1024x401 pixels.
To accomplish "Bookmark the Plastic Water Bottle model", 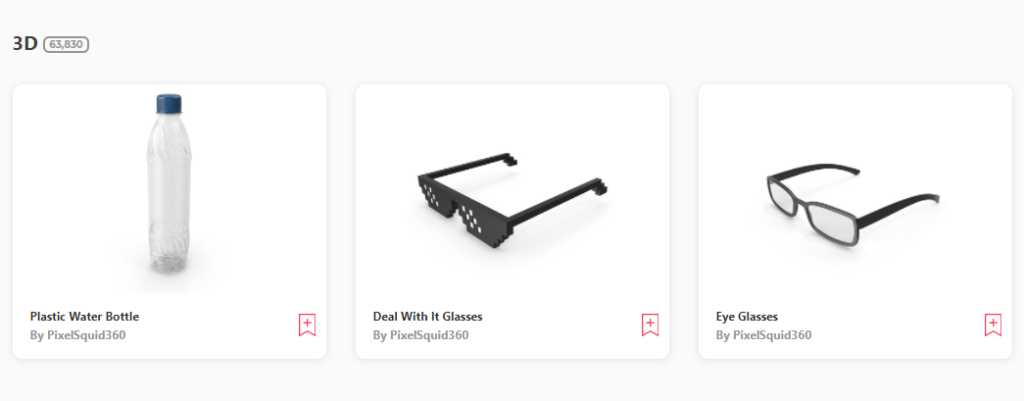I will pos(307,325).
